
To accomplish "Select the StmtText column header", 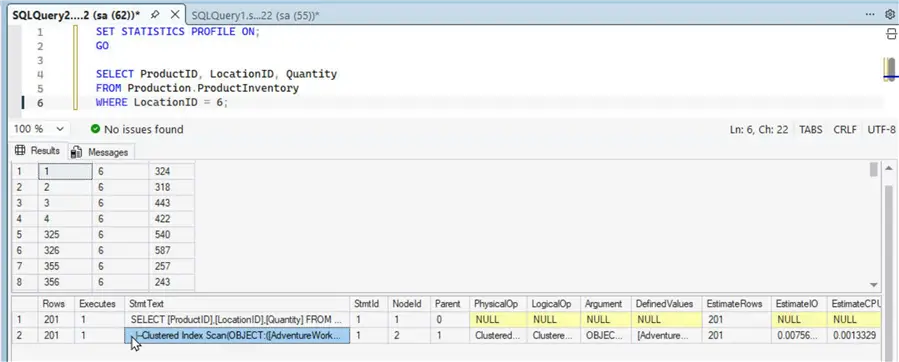I will [x=237, y=303].
